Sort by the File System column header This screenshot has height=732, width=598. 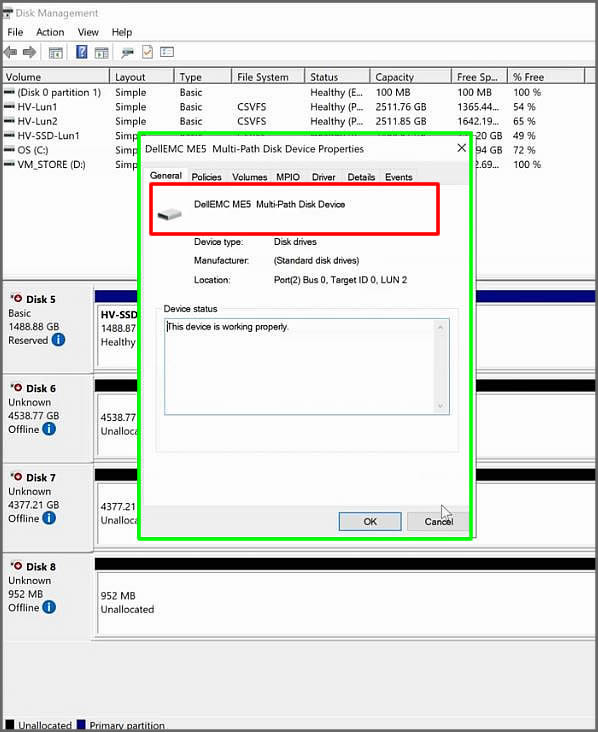coord(268,77)
